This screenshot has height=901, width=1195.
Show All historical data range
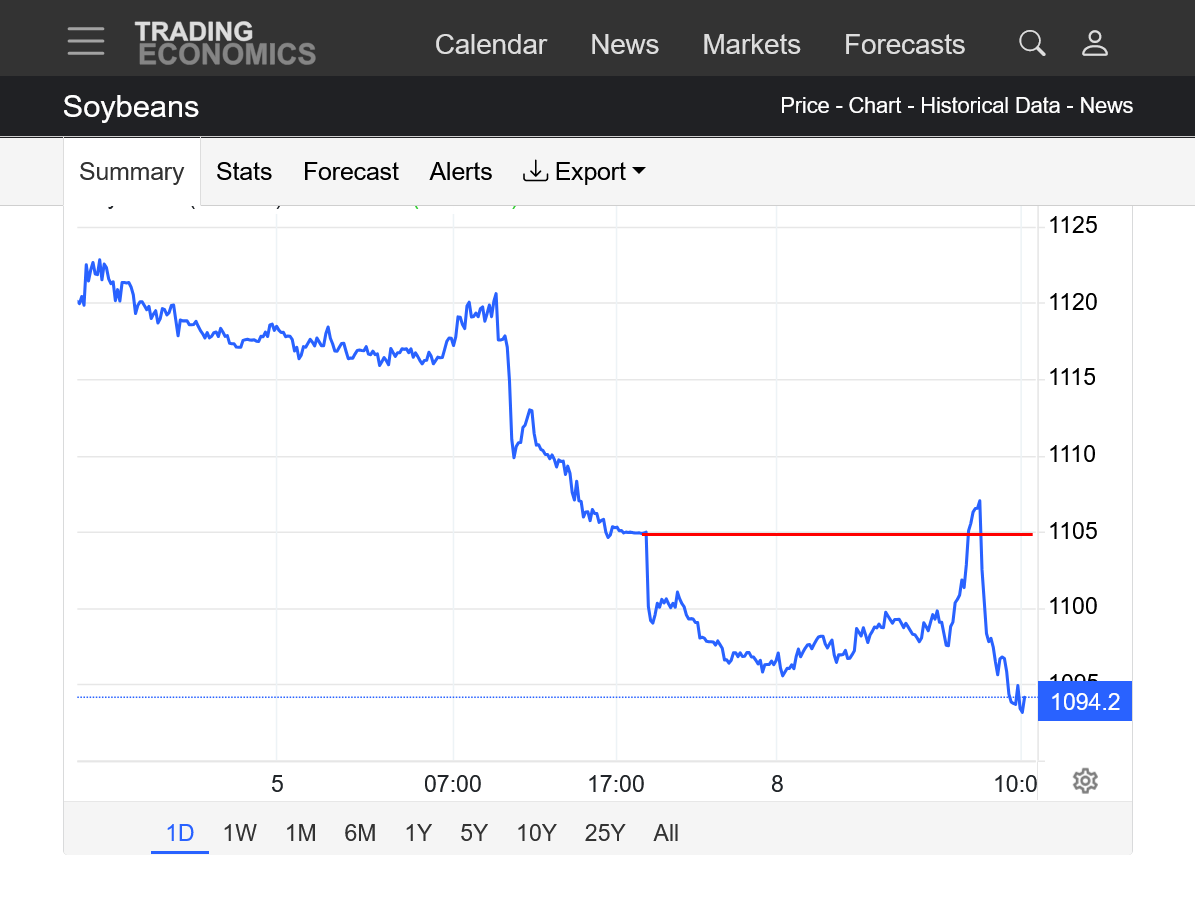(x=665, y=833)
